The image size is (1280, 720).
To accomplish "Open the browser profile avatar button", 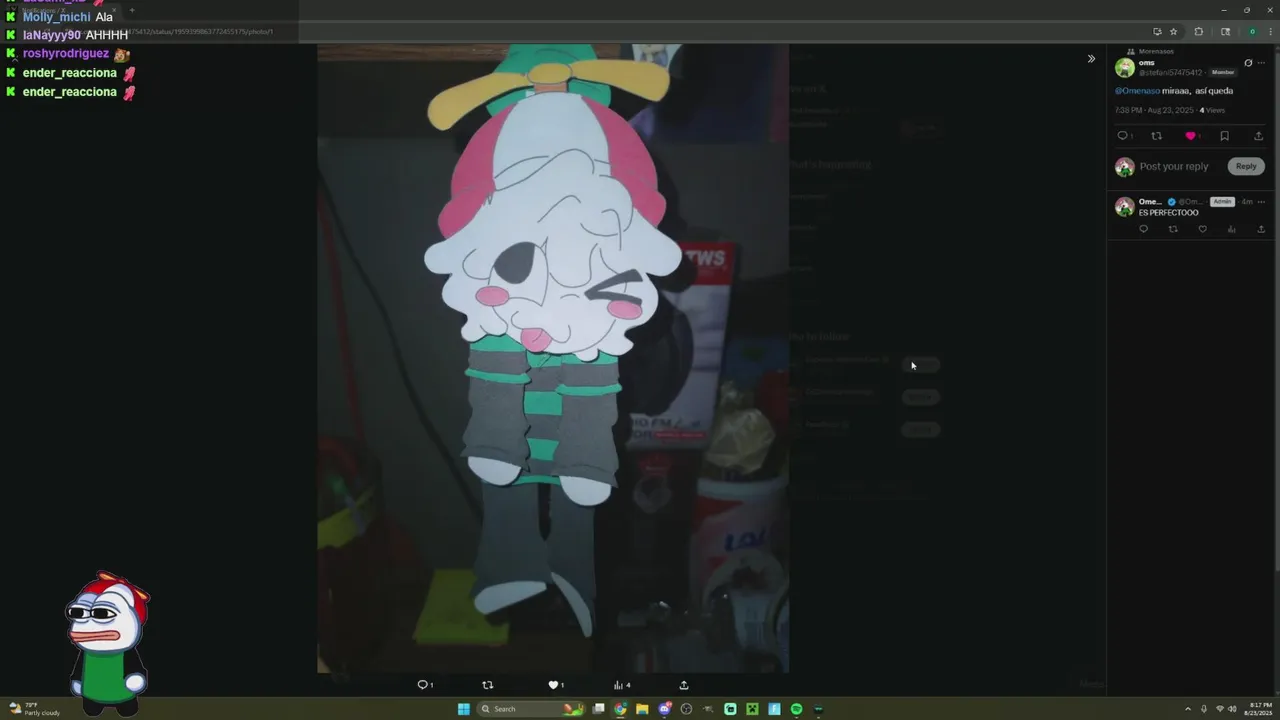I will 1252,31.
